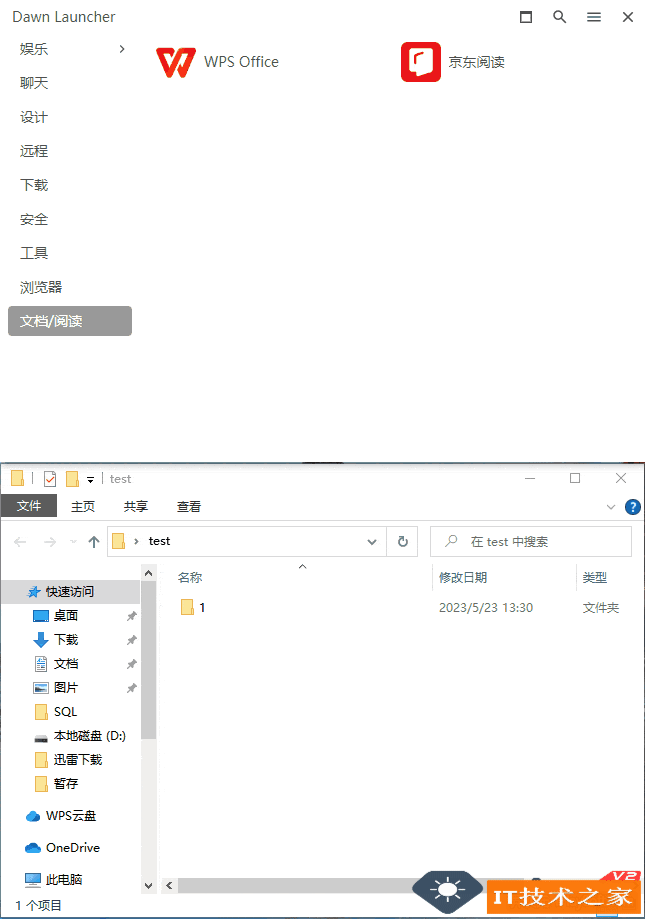Screen dimensions: 645x919
Task: Open Explorer help question mark
Action: [633, 507]
